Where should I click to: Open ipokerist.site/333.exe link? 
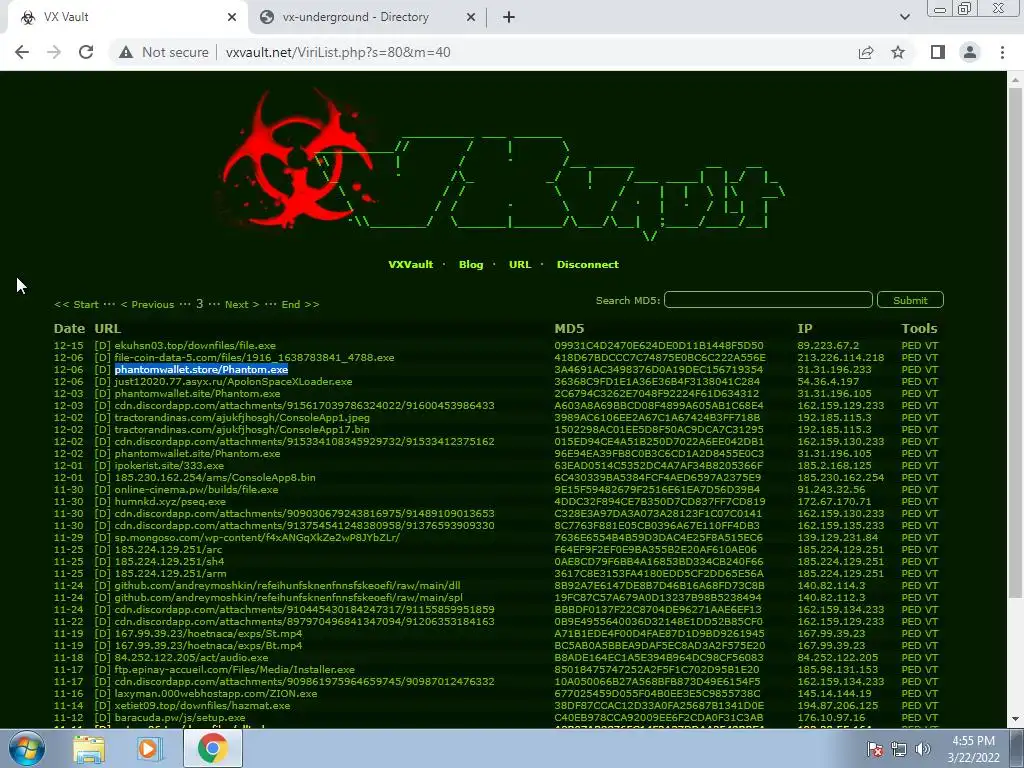tap(169, 466)
